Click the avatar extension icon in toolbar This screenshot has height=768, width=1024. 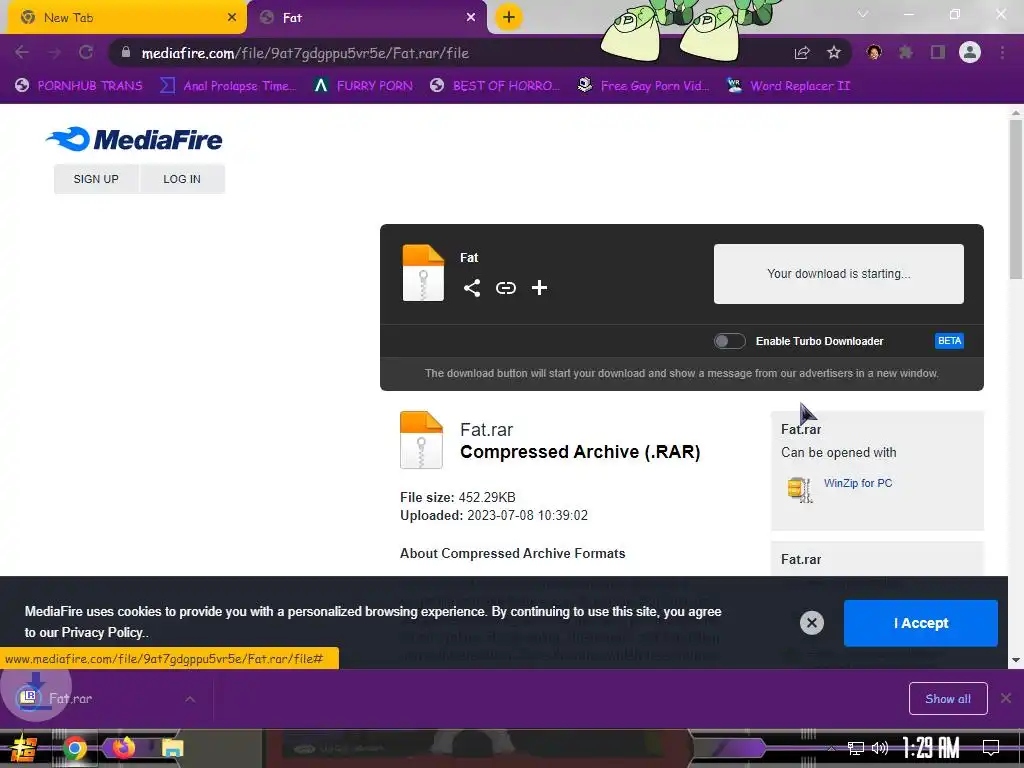point(874,53)
